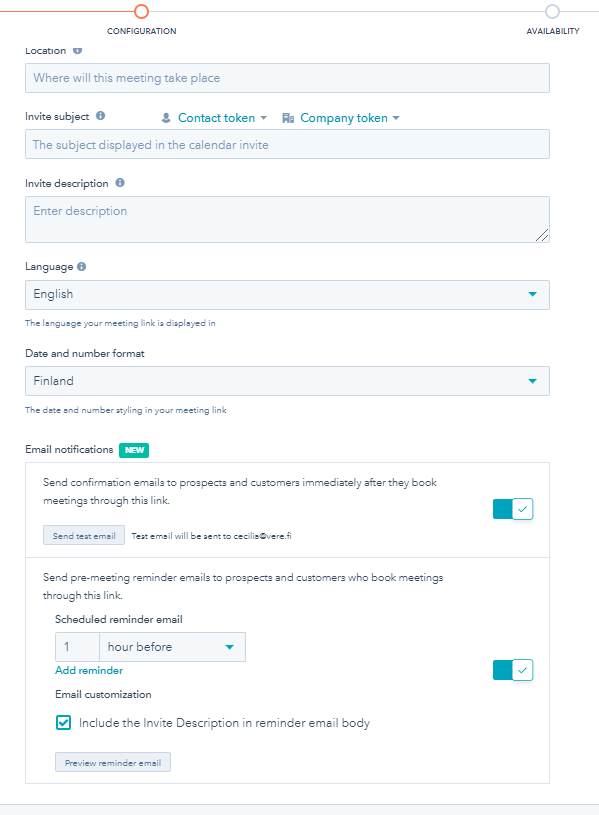Click the Company token building icon
The height and width of the screenshot is (815, 599).
tap(288, 118)
